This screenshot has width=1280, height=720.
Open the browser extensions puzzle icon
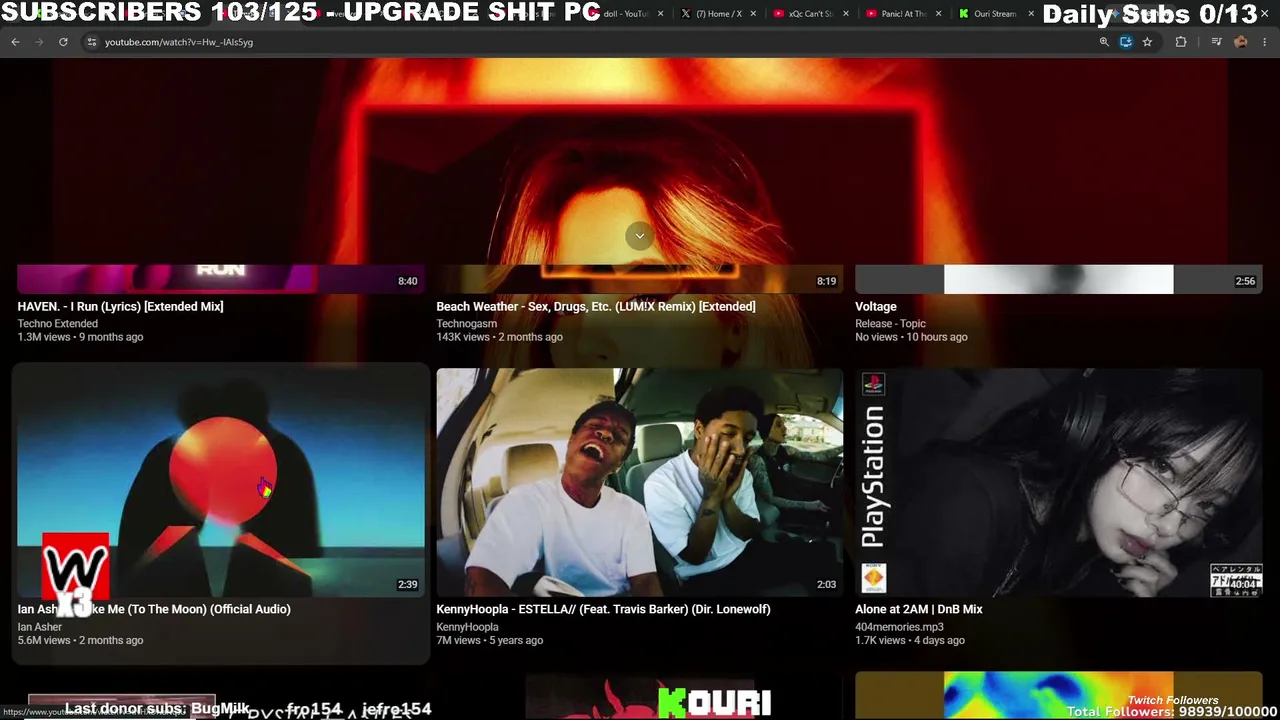click(1181, 42)
